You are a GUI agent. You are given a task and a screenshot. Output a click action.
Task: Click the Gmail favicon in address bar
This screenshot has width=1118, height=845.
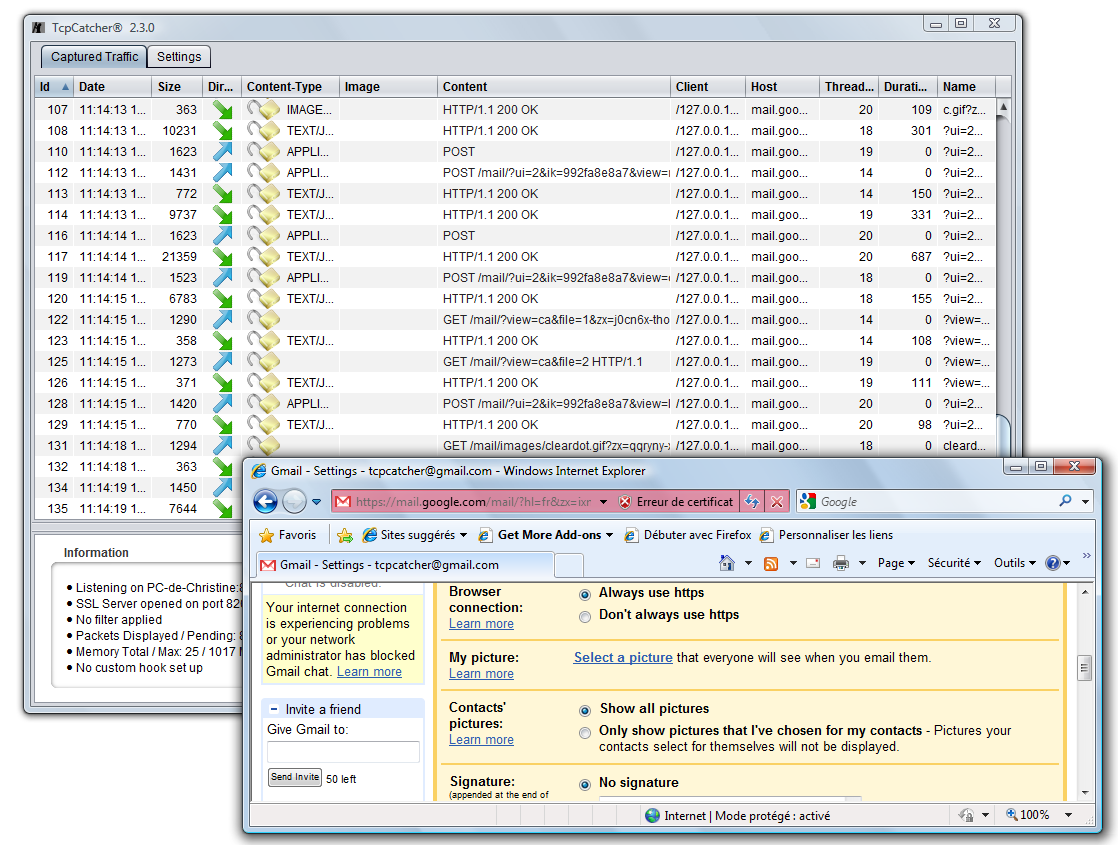pos(342,502)
